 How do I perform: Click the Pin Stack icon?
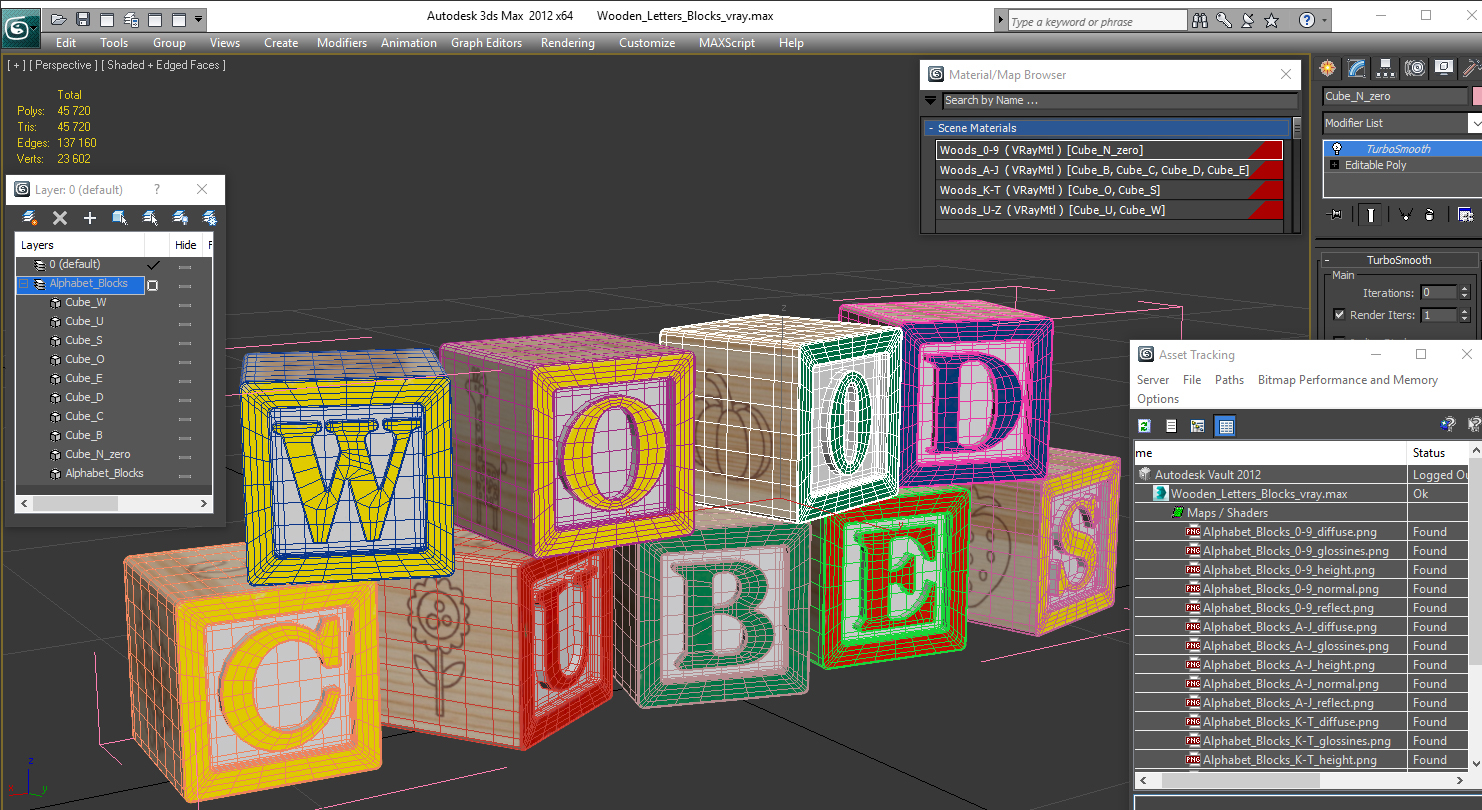[x=1334, y=214]
